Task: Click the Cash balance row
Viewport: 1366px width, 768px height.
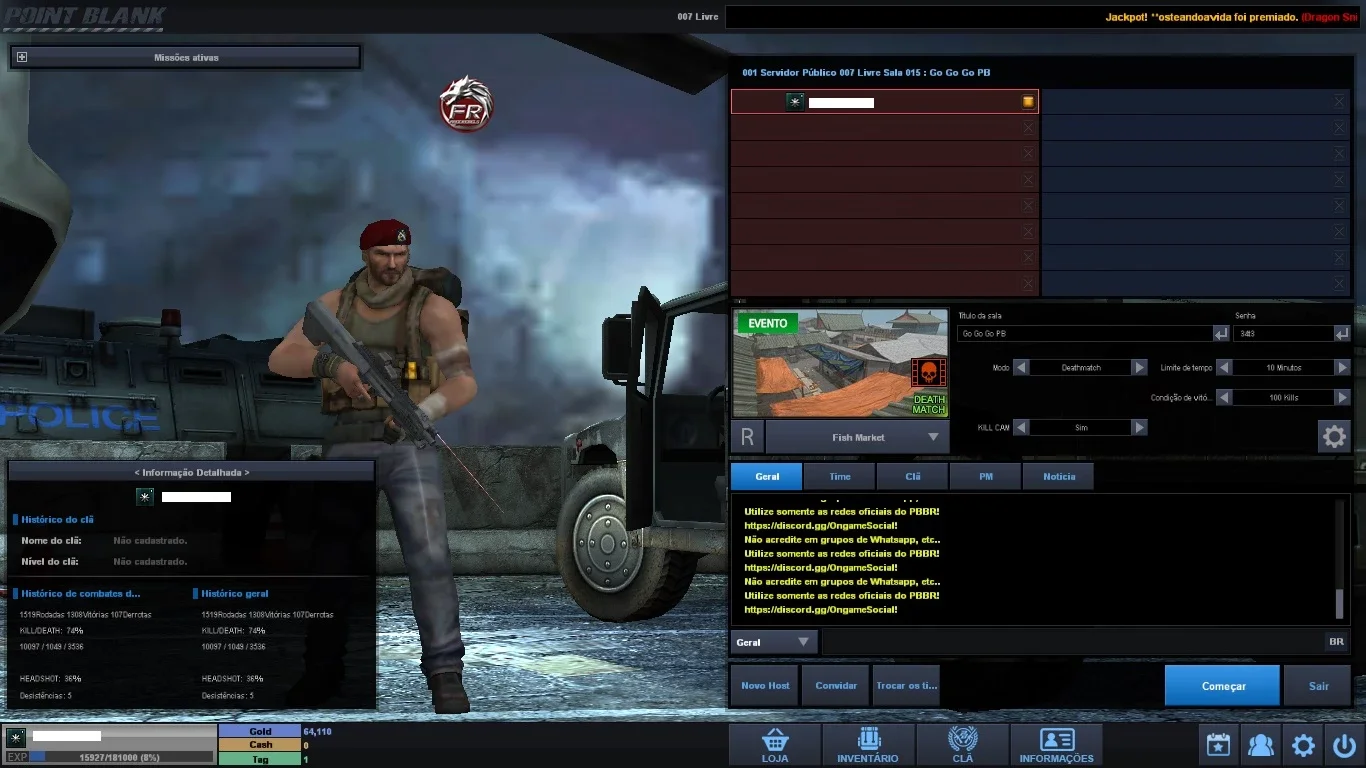Action: click(264, 745)
